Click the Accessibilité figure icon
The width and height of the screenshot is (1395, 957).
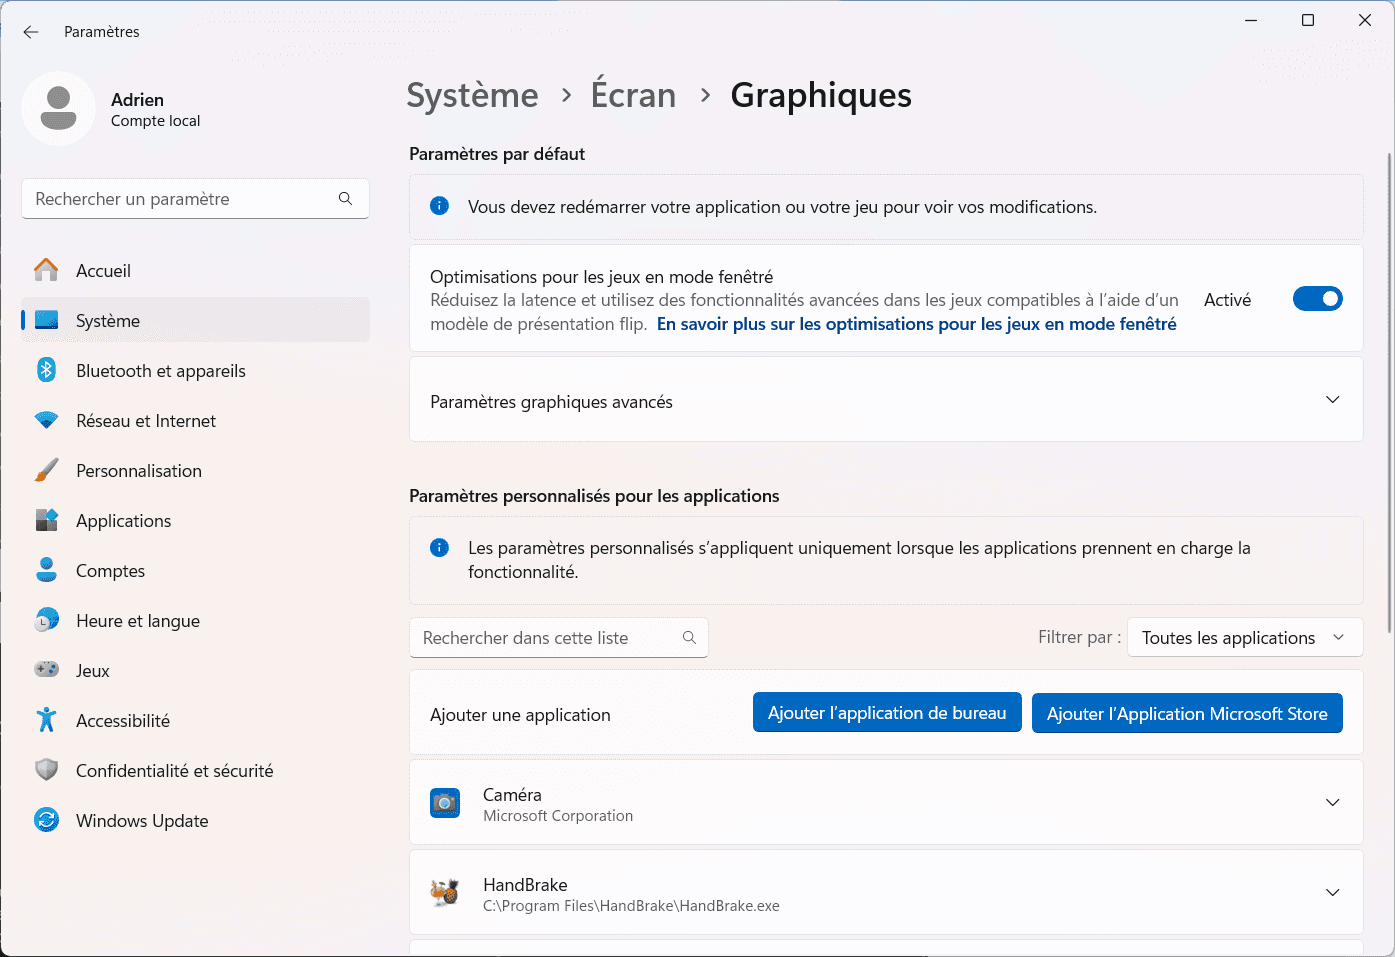pos(46,720)
